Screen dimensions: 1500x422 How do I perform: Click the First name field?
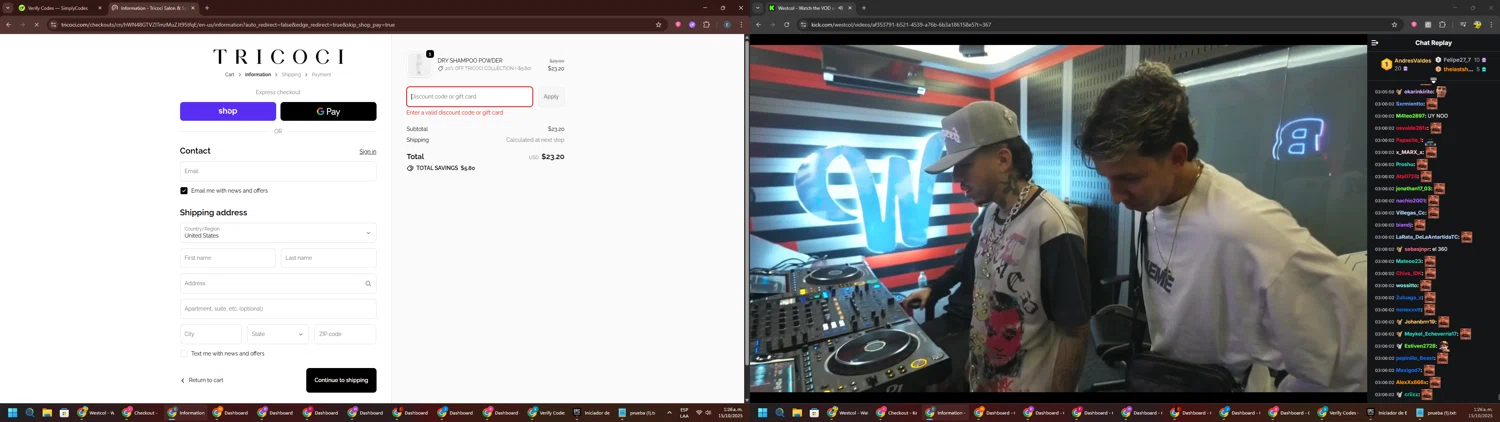(228, 258)
